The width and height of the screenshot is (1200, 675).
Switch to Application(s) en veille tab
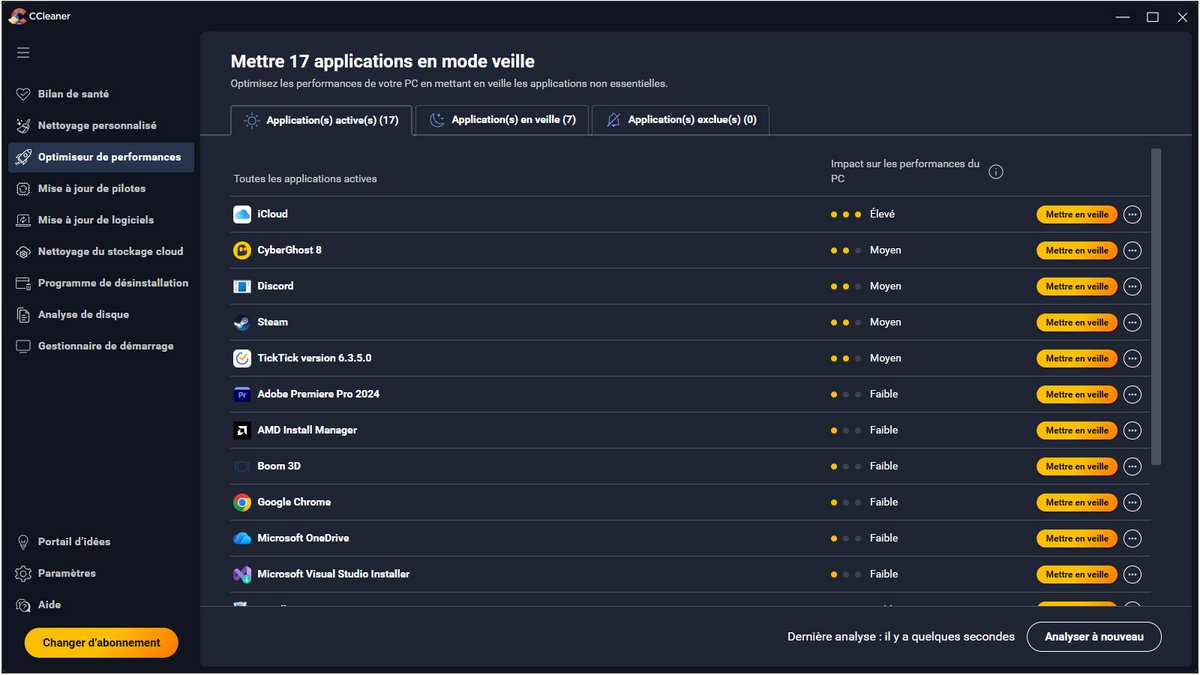pyautogui.click(x=502, y=120)
